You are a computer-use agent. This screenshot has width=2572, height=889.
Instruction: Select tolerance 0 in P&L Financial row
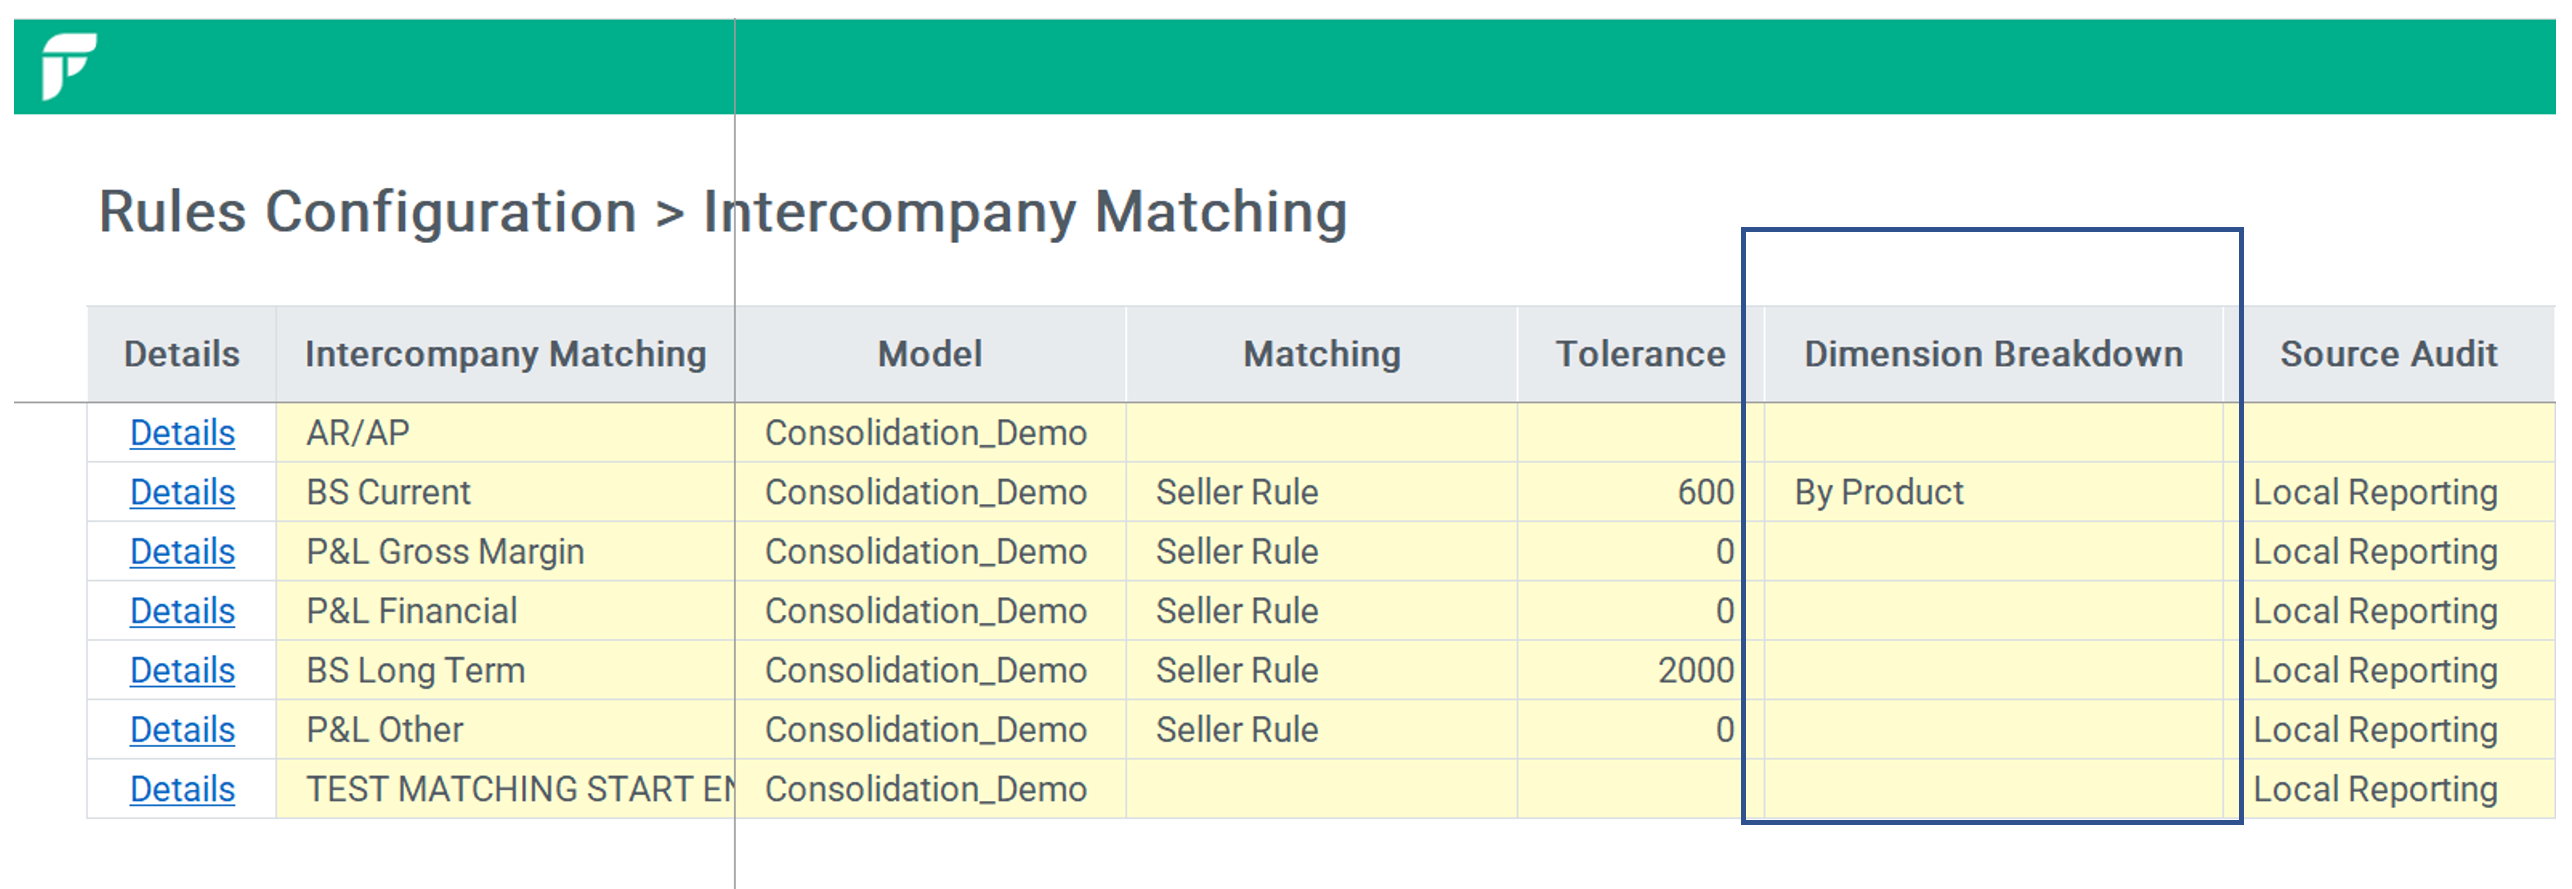1640,611
